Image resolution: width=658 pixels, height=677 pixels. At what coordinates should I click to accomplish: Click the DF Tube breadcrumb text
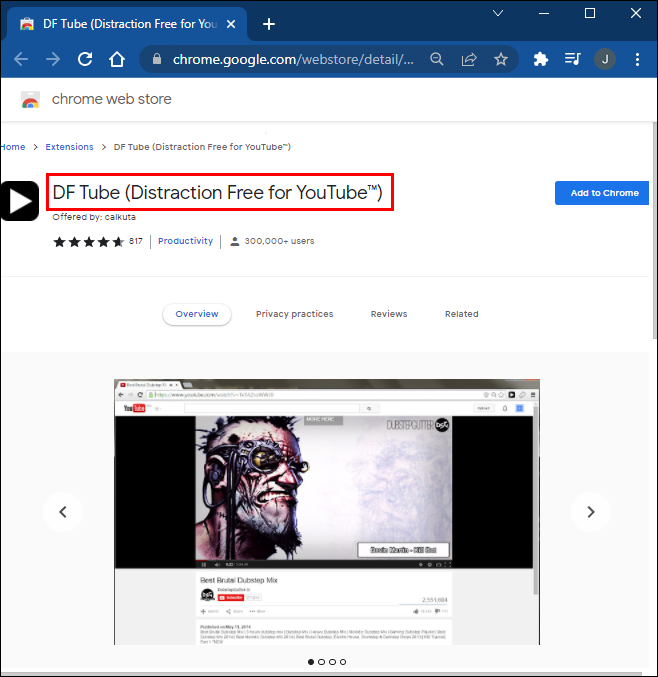point(202,147)
